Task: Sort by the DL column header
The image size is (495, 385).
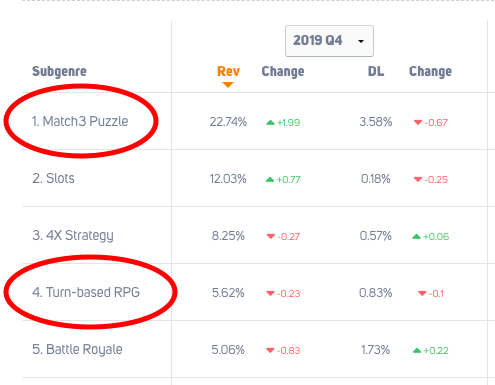Action: 376,71
